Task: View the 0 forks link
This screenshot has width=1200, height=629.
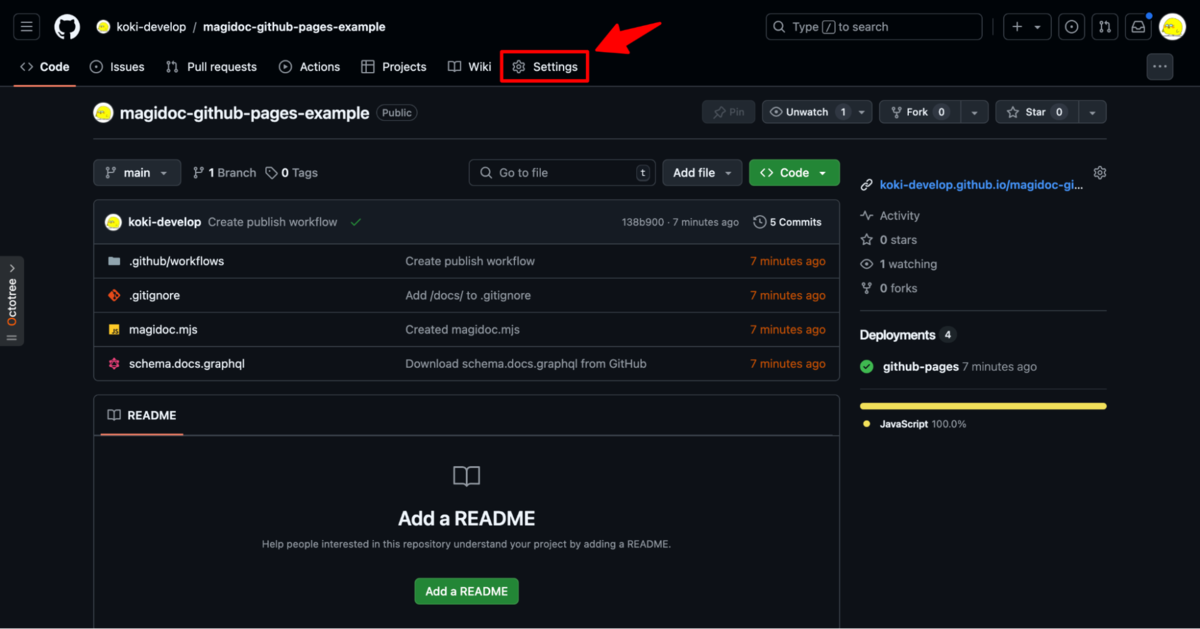Action: (888, 288)
